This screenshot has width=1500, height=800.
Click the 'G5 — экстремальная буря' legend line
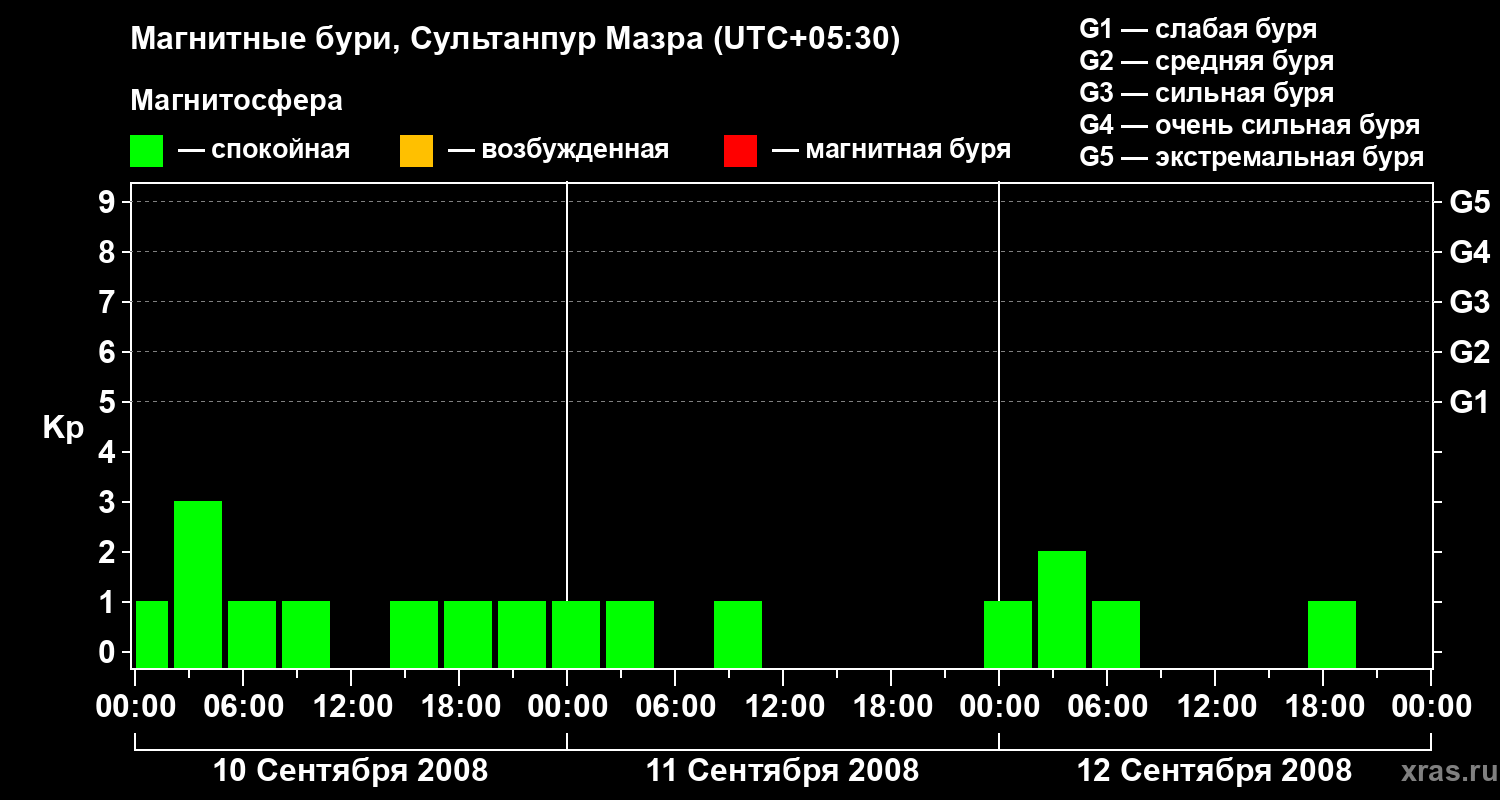click(x=1252, y=158)
